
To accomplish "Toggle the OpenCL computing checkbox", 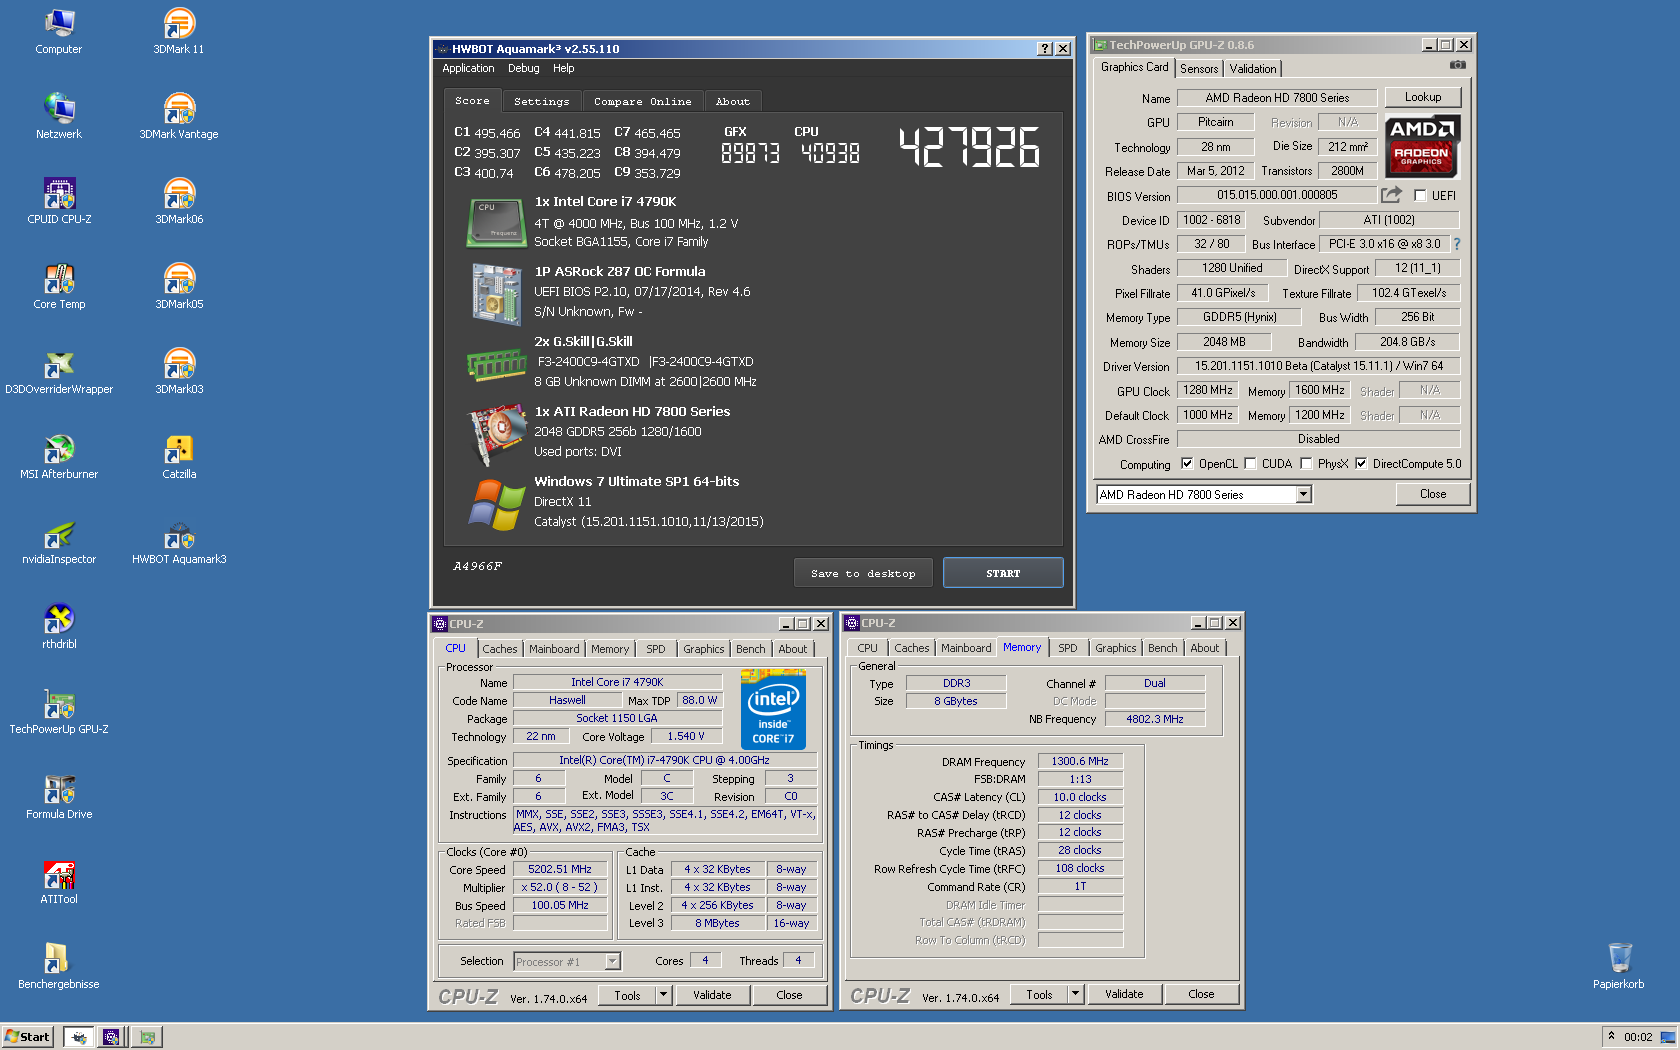I will pos(1187,464).
